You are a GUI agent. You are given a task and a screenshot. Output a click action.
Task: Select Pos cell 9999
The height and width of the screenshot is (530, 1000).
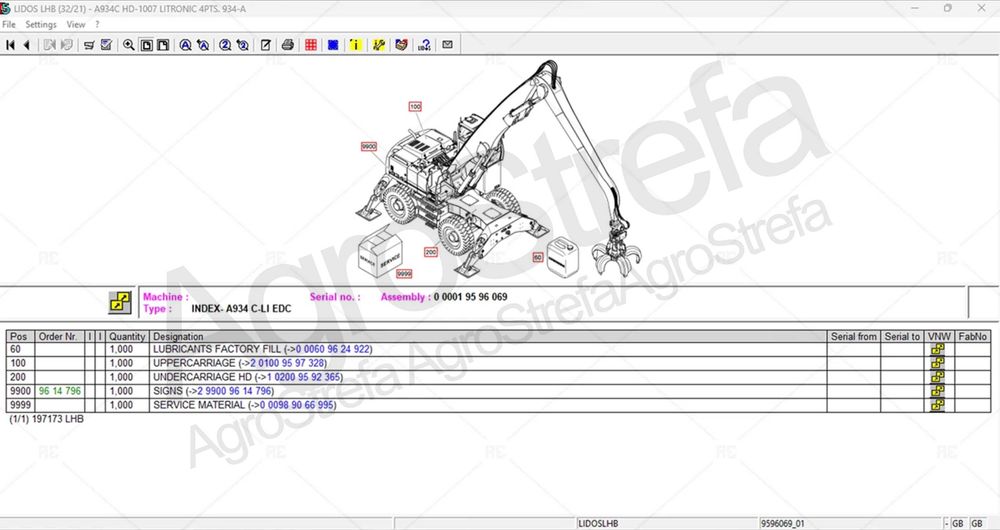[x=20, y=405]
